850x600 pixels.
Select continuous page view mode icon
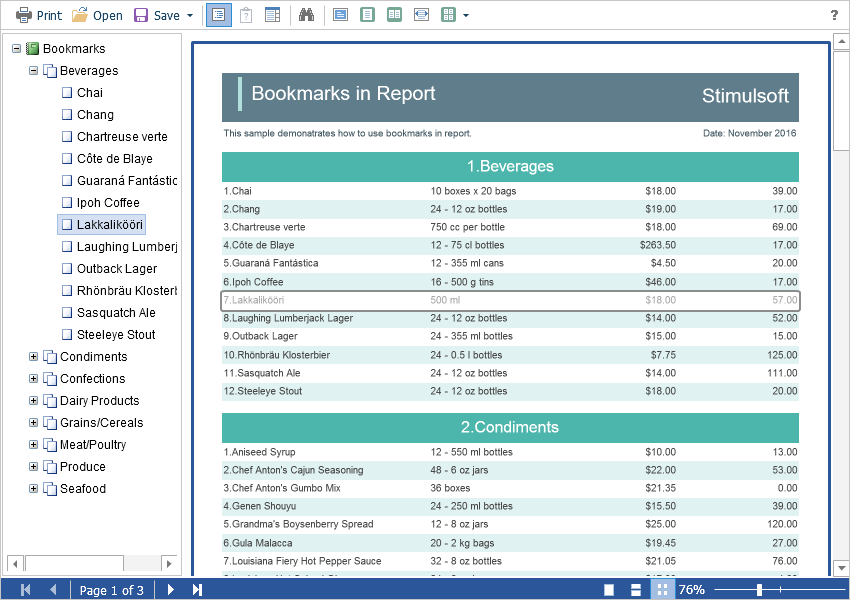pos(636,590)
